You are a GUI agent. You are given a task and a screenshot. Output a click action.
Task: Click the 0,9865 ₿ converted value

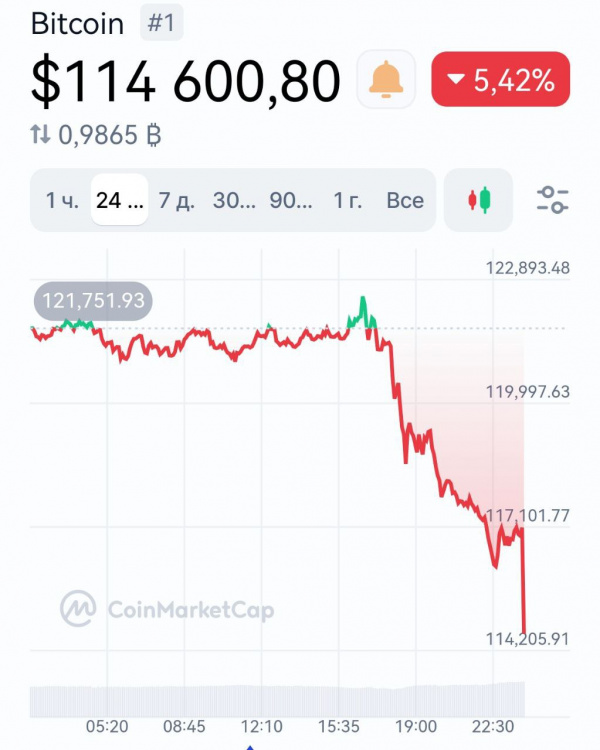tap(110, 136)
